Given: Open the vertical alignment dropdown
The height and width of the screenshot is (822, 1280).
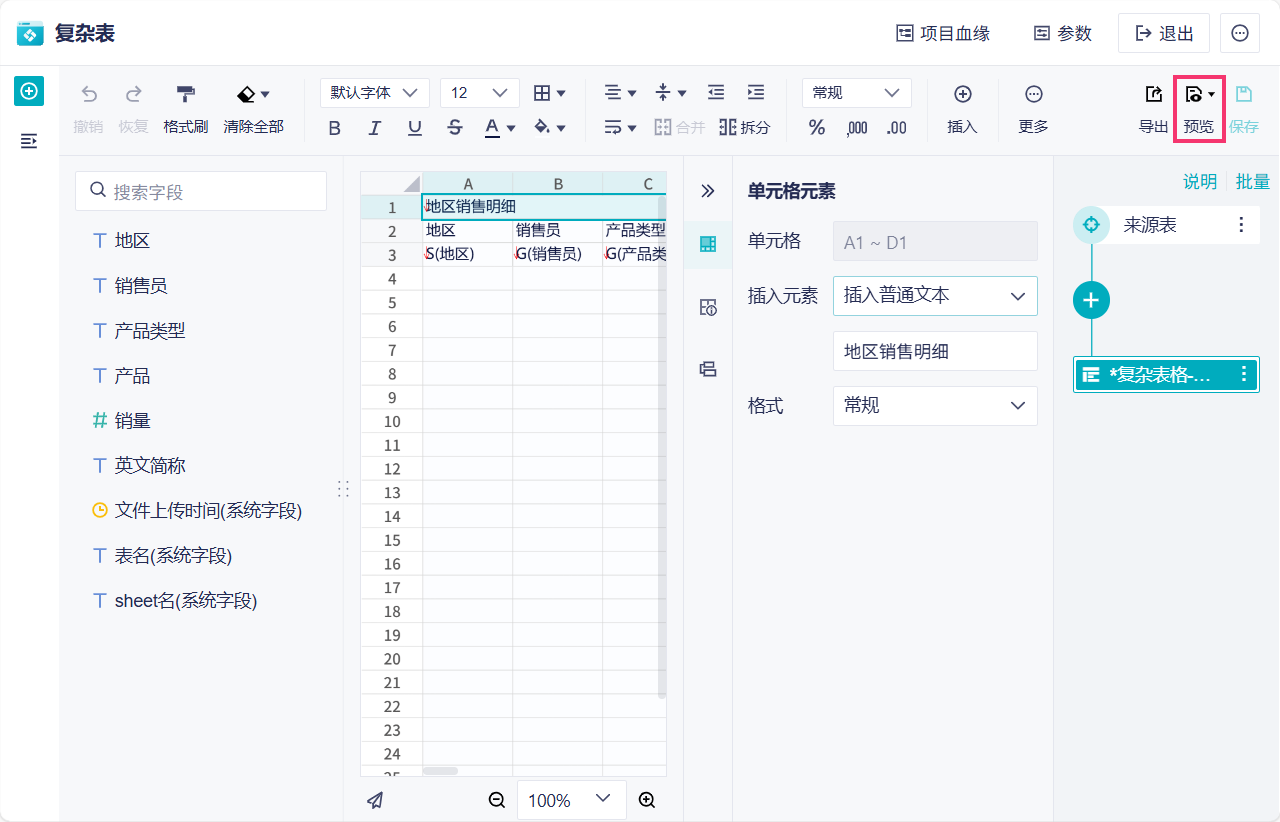Looking at the screenshot, I should point(671,93).
